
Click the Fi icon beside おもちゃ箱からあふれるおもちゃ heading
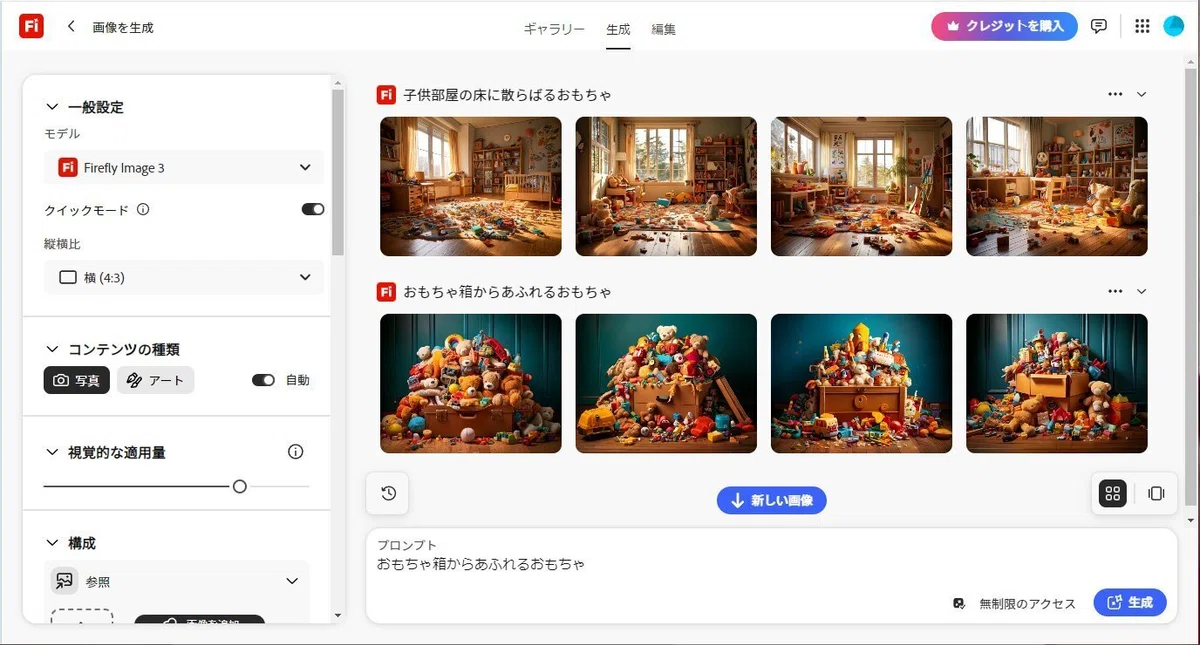coord(386,292)
